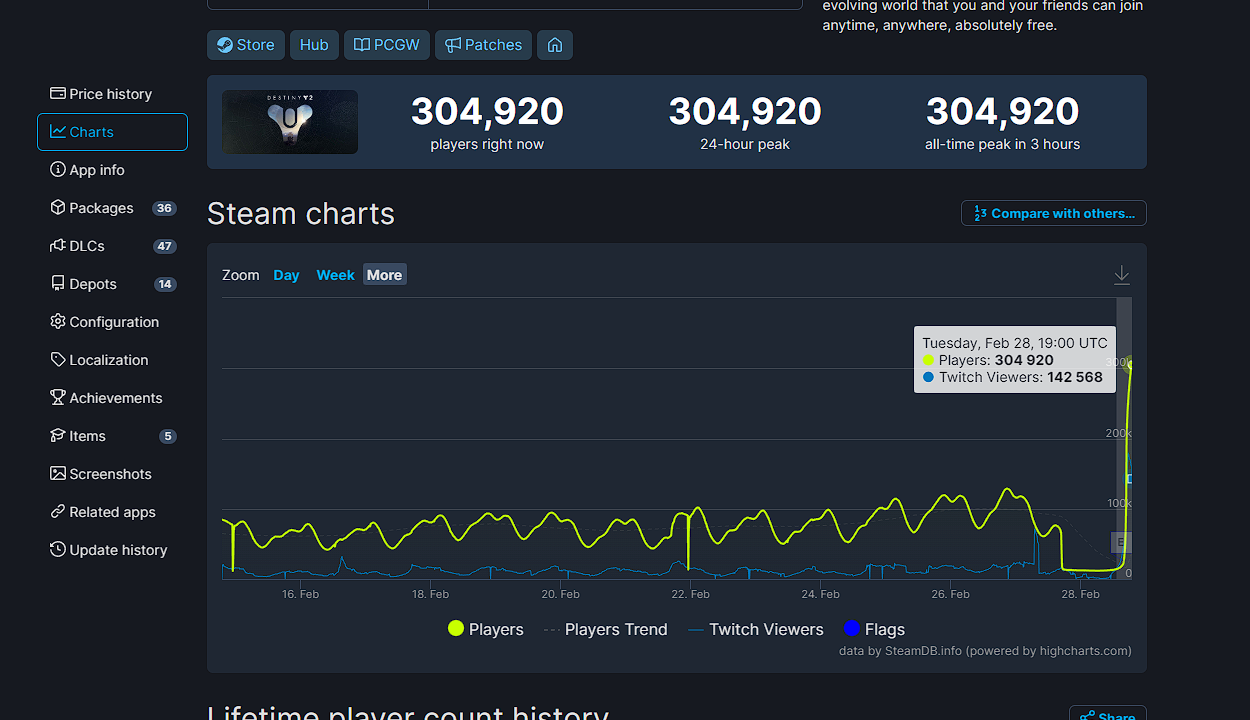Open Achievements sidebar page
Viewport: 1250px width, 720px height.
coord(115,398)
